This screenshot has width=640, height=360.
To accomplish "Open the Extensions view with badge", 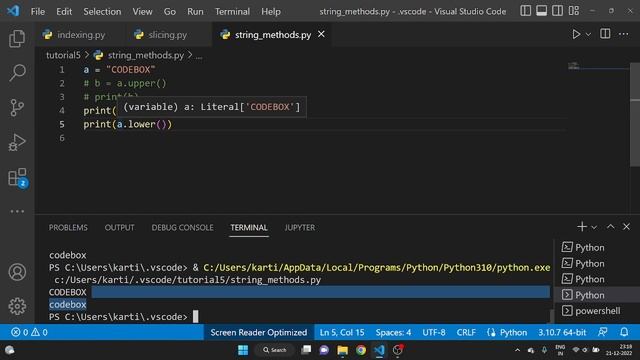I will 17,178.
